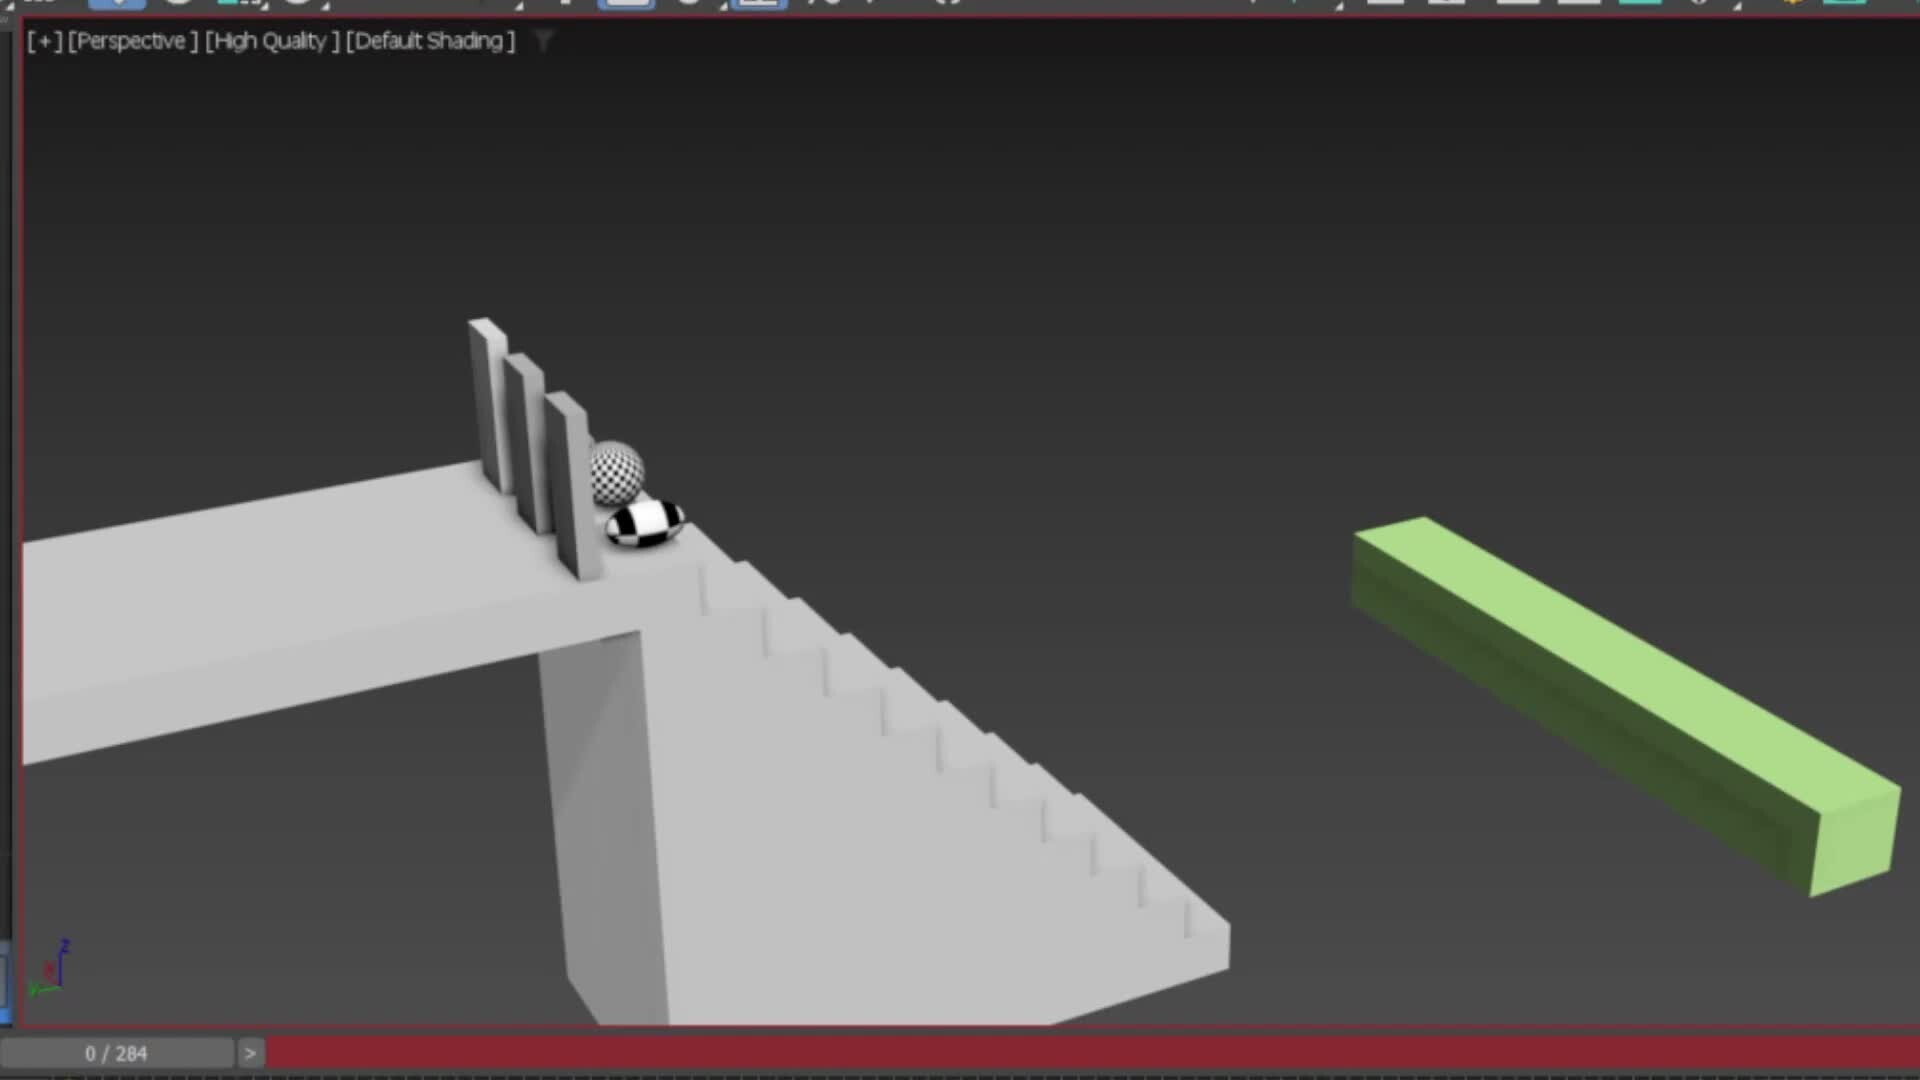Select the fine-checkered sphere
Viewport: 1920px width, 1080px height.
[619, 472]
